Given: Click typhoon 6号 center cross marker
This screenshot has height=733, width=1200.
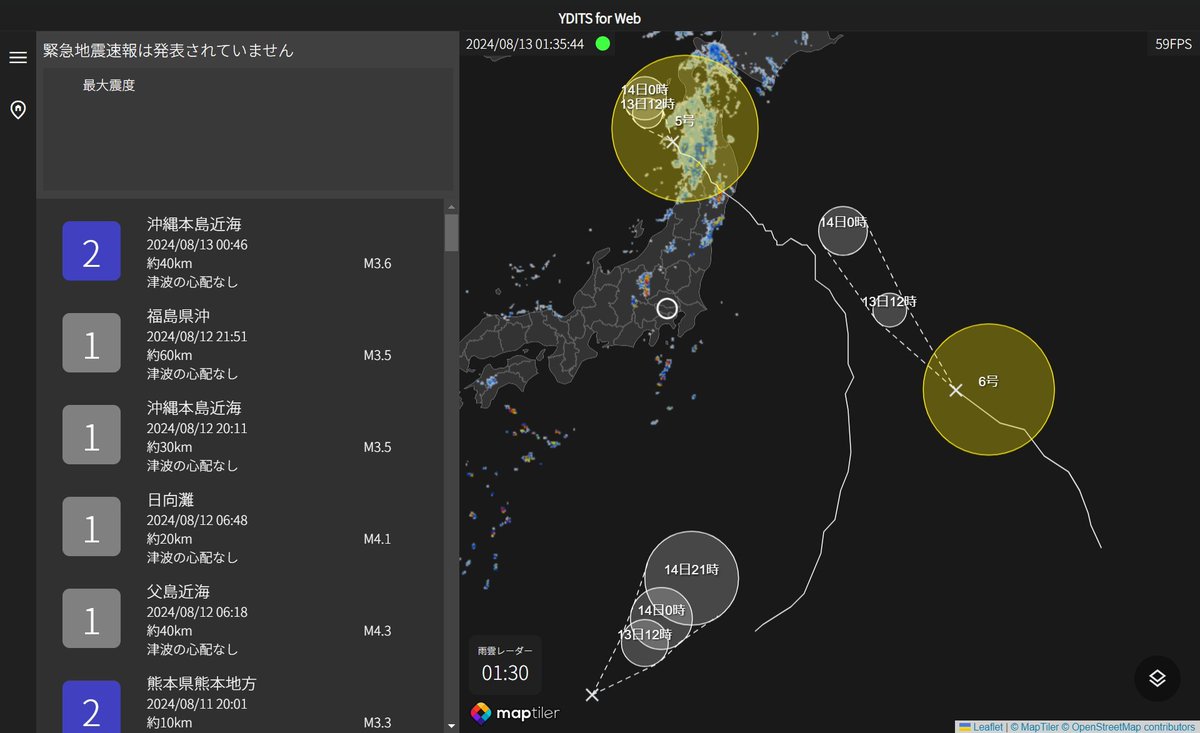Looking at the screenshot, I should 956,390.
